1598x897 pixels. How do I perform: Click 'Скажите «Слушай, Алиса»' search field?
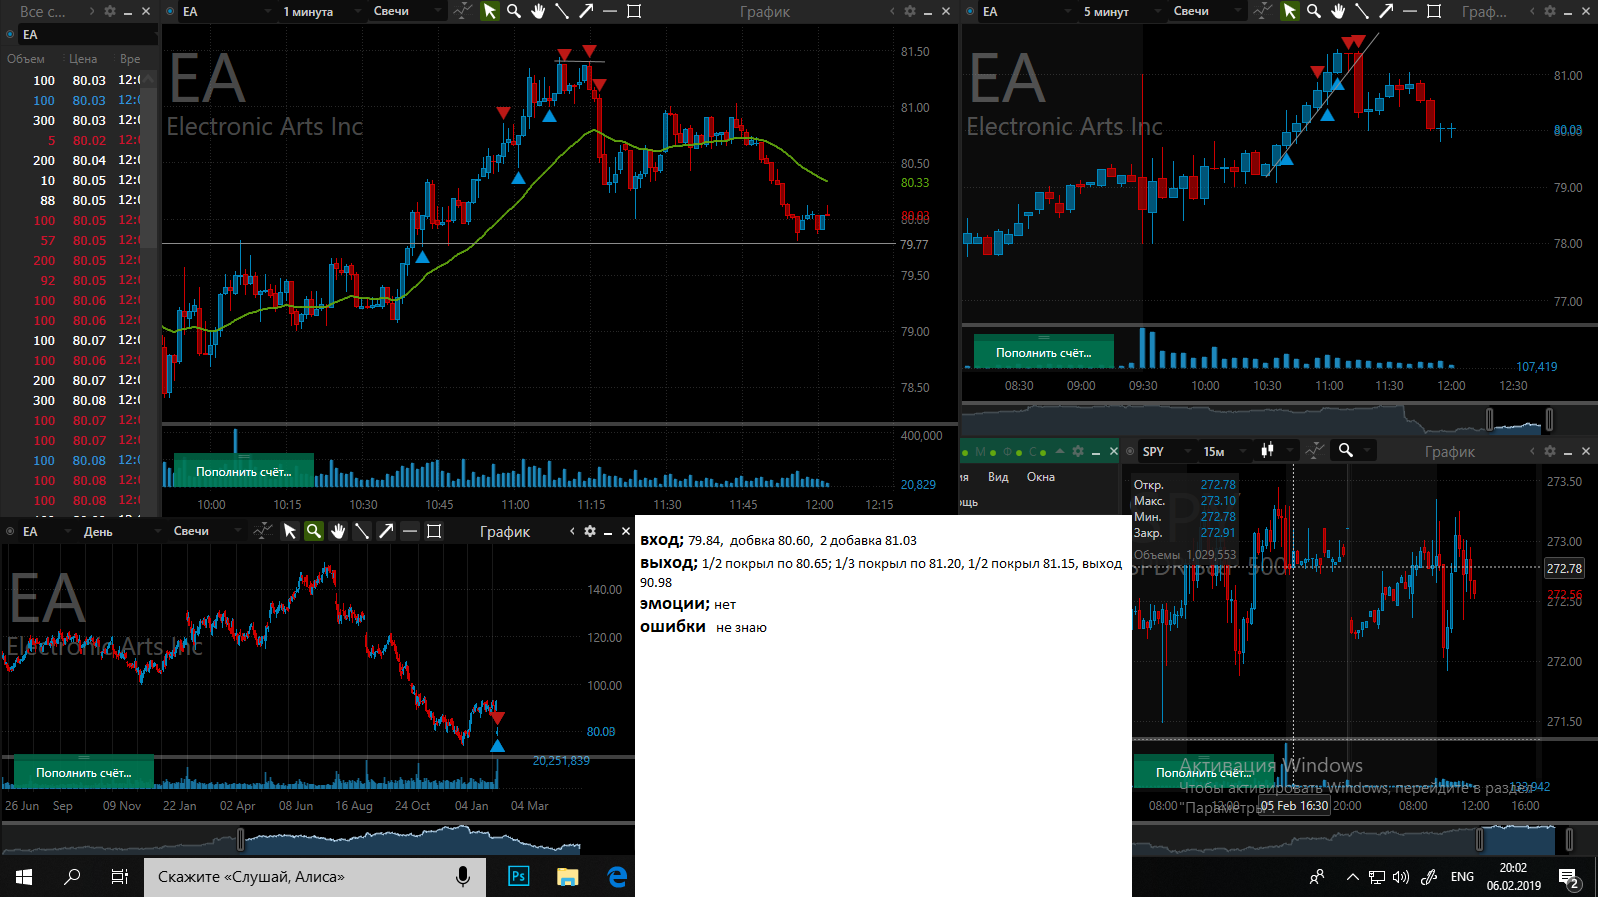(x=315, y=877)
